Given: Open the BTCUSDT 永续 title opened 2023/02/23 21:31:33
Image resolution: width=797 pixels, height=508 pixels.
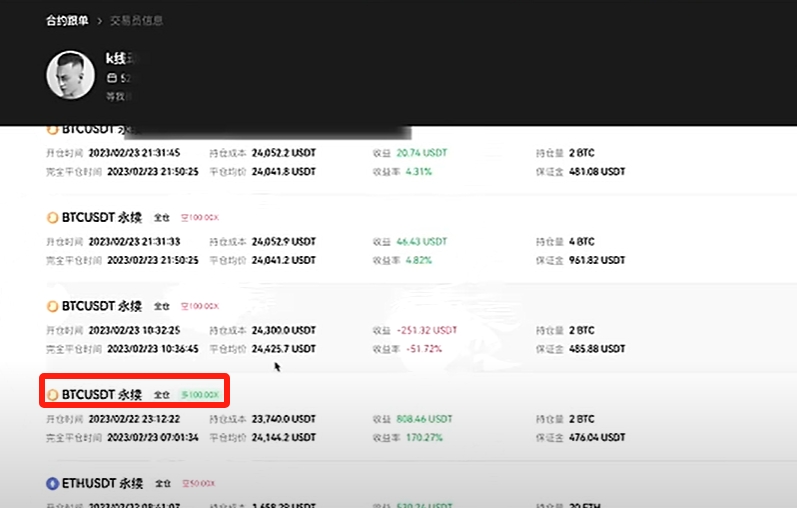Looking at the screenshot, I should pyautogui.click(x=102, y=218).
